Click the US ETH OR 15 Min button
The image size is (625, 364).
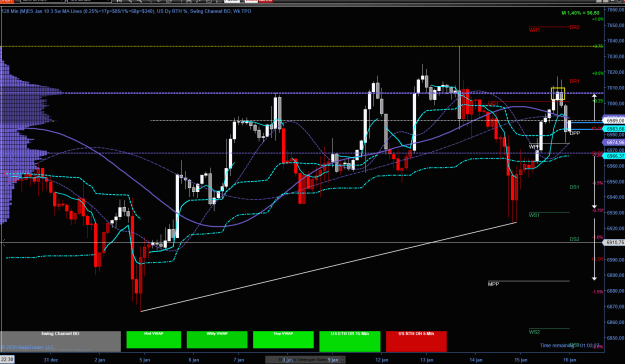pyautogui.click(x=350, y=341)
